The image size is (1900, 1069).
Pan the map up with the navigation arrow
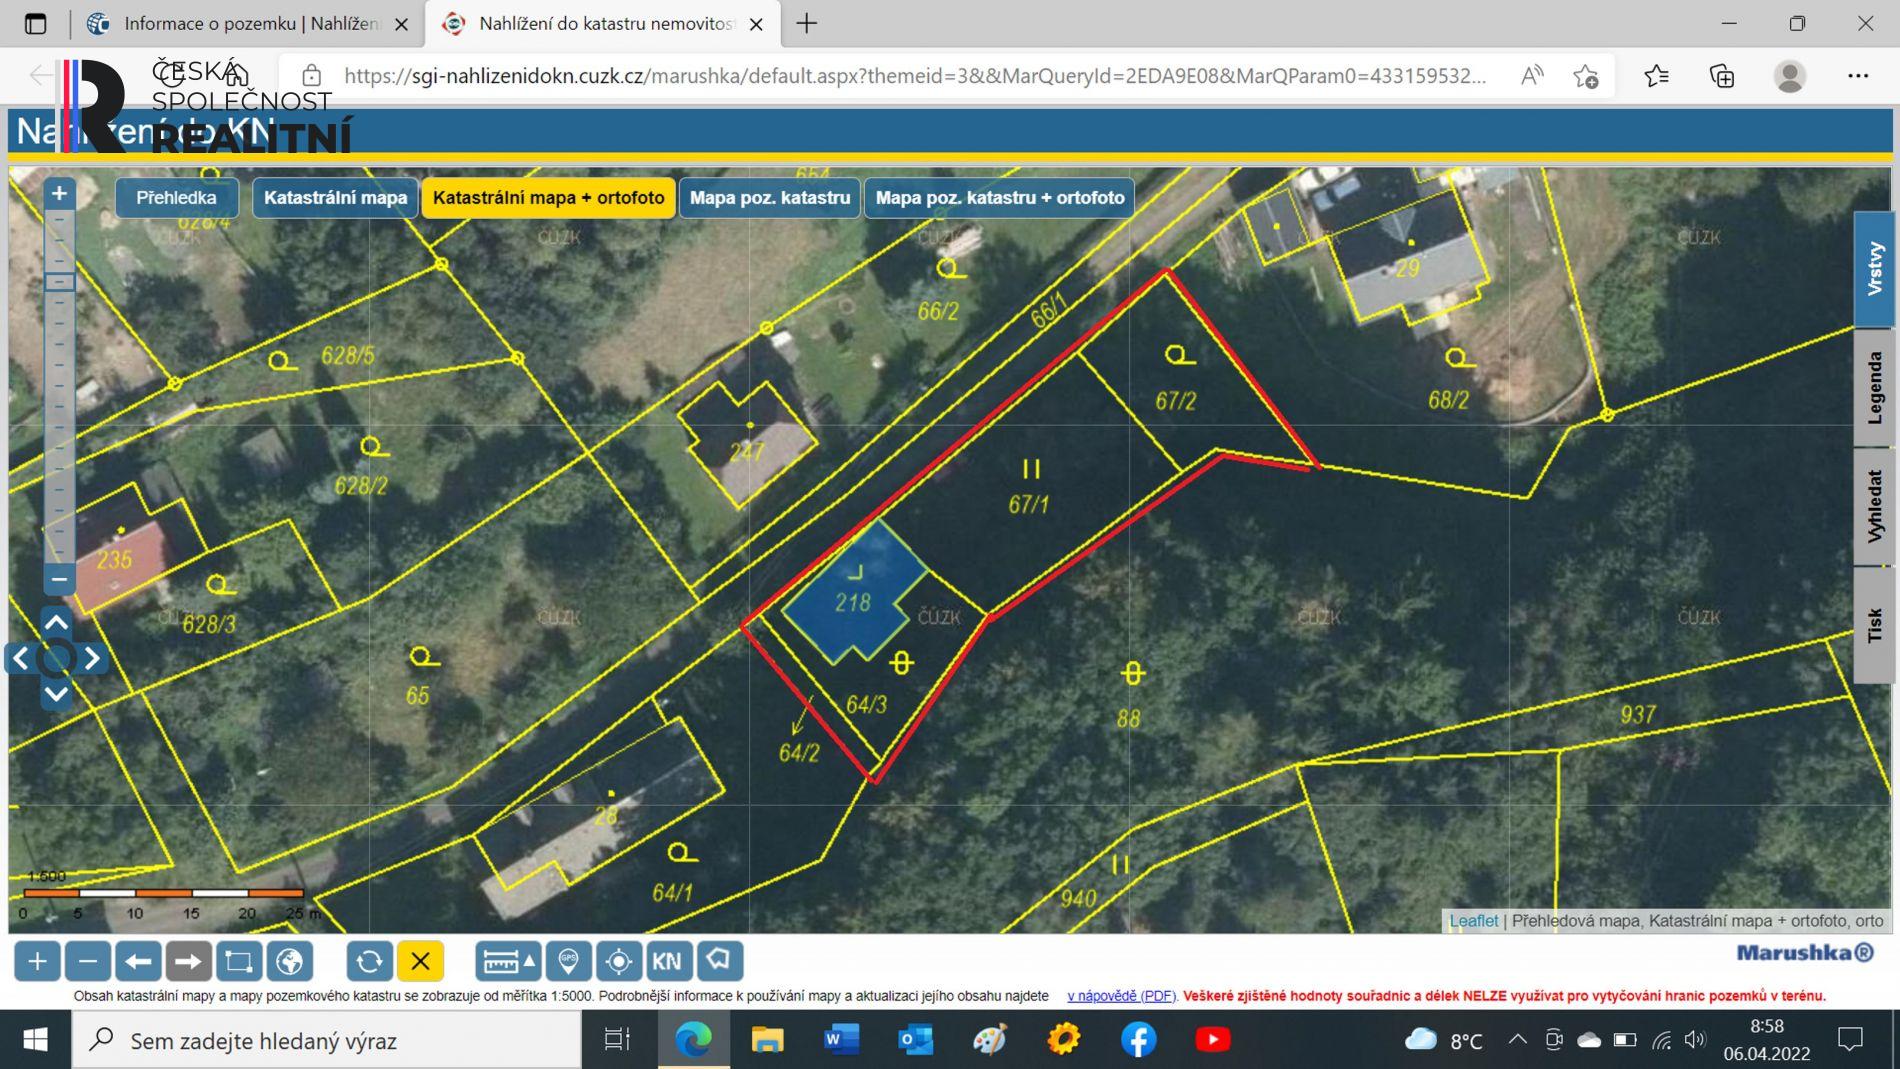click(57, 622)
